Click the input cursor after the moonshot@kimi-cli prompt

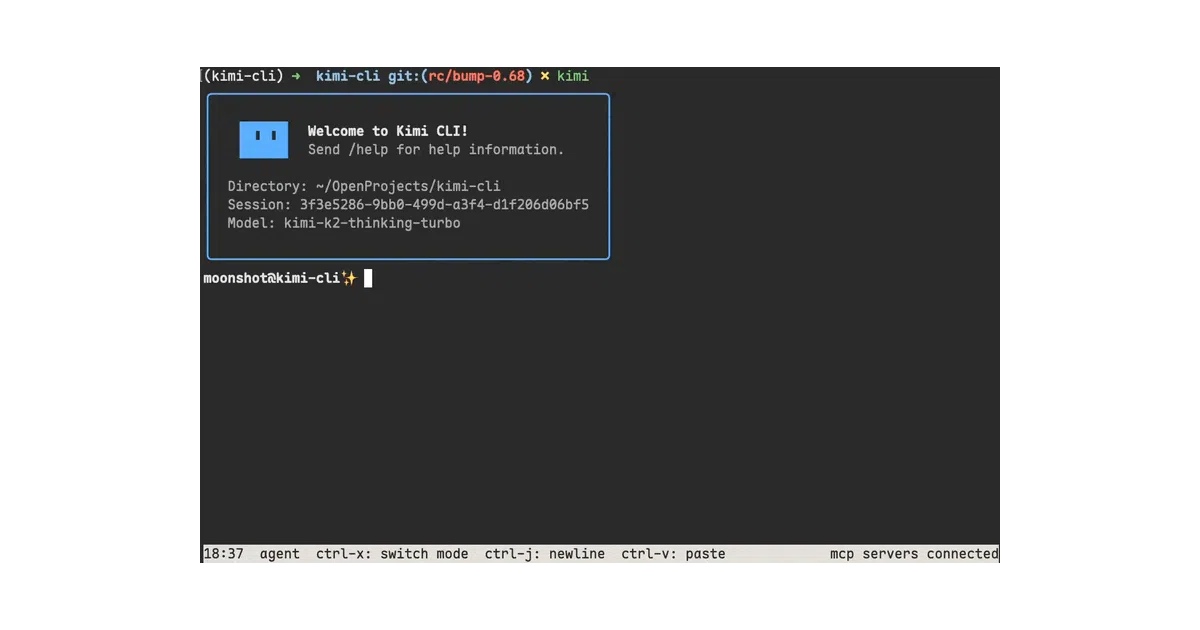point(368,278)
